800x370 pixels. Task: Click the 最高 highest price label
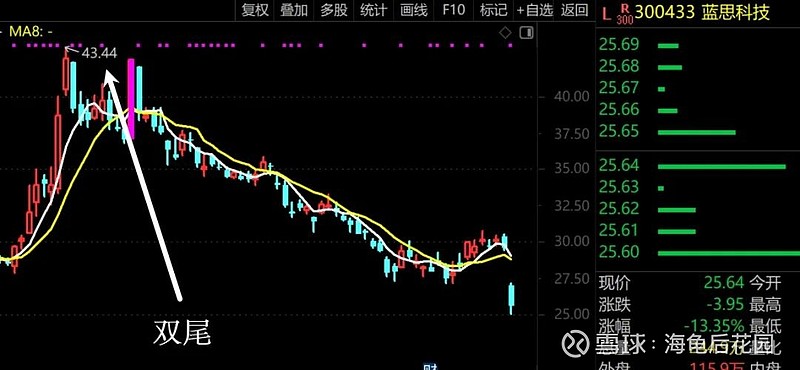click(x=765, y=305)
